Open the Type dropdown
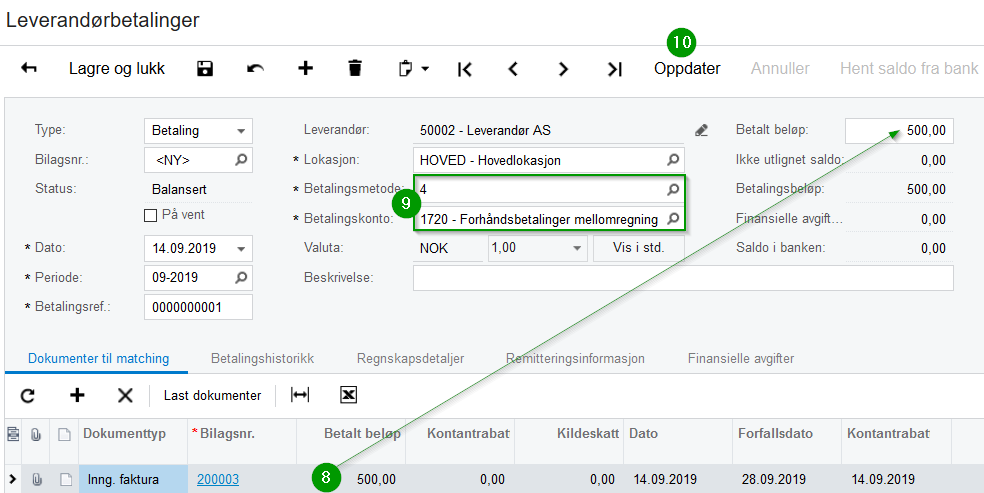This screenshot has width=984, height=493. pos(241,131)
